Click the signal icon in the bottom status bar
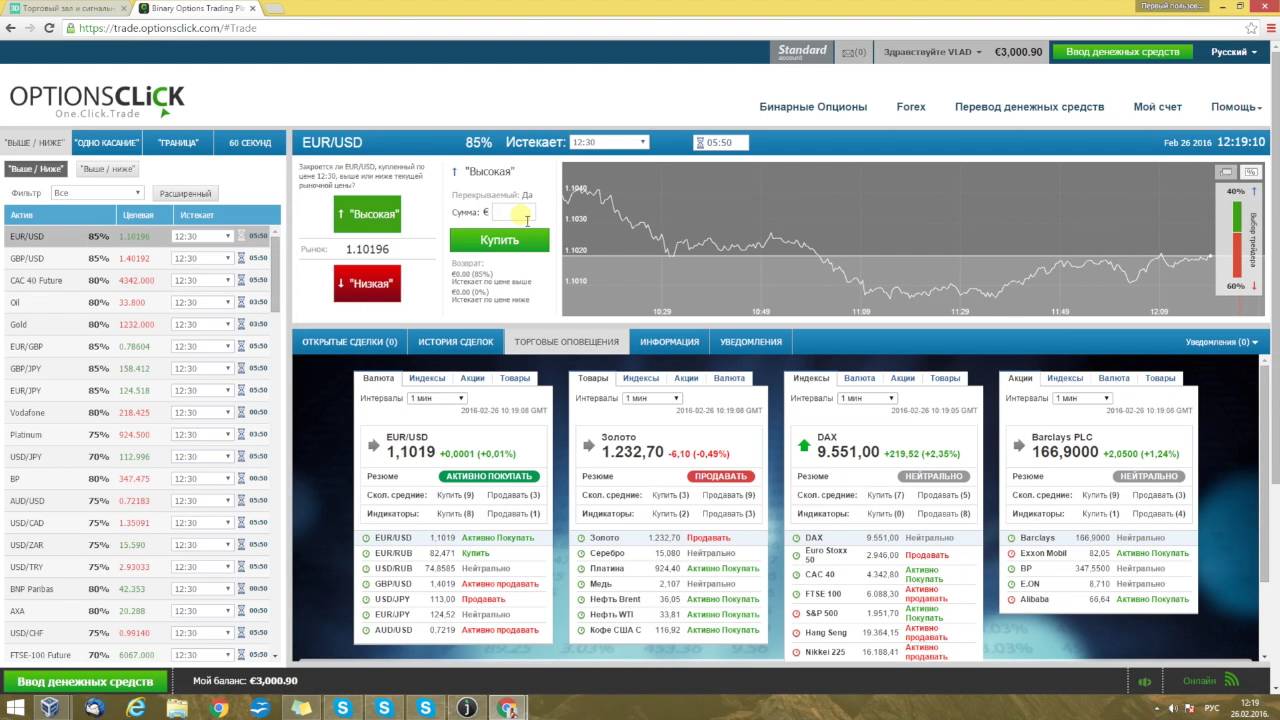The width and height of the screenshot is (1280, 720). click(x=1232, y=681)
